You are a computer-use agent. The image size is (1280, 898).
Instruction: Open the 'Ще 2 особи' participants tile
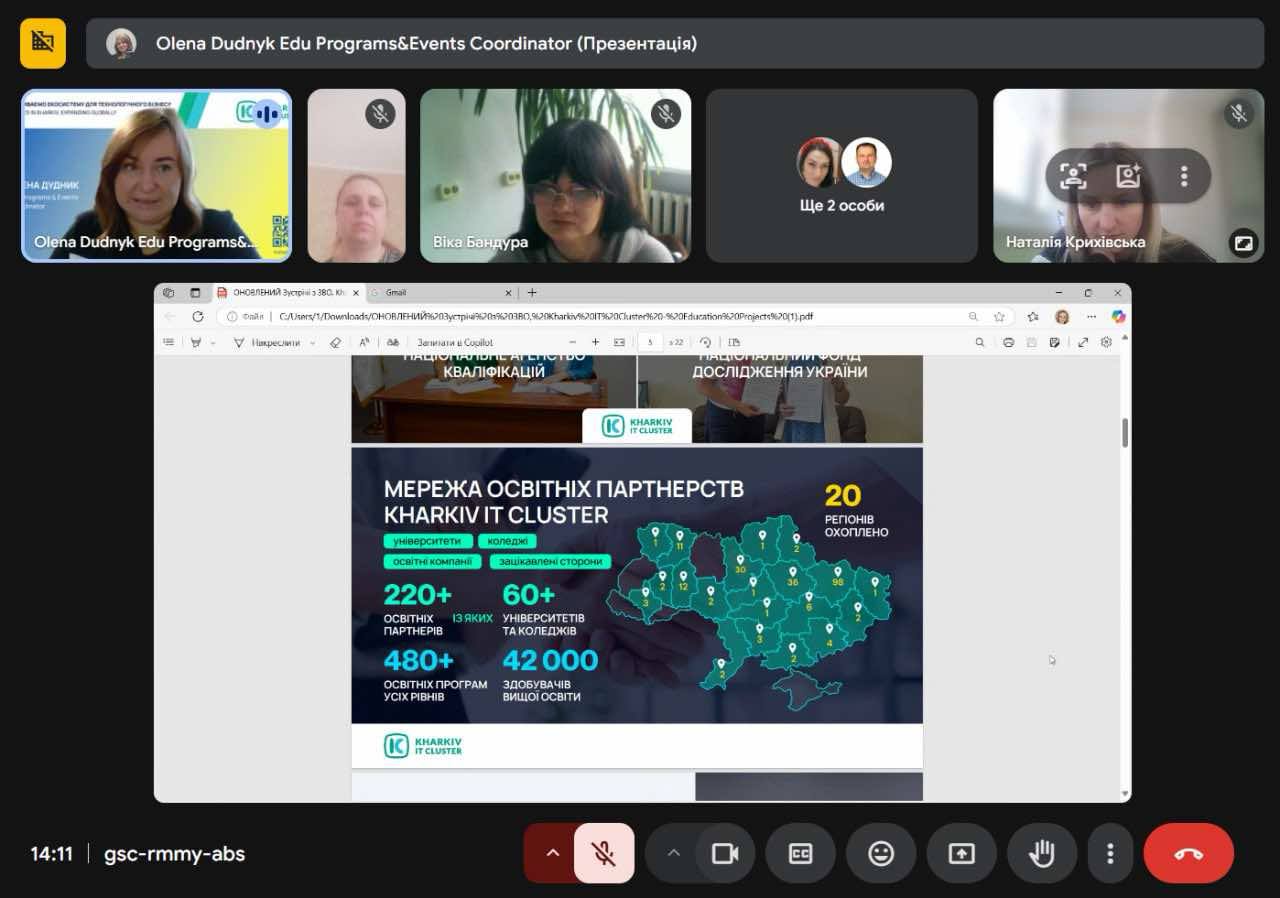[x=842, y=176]
